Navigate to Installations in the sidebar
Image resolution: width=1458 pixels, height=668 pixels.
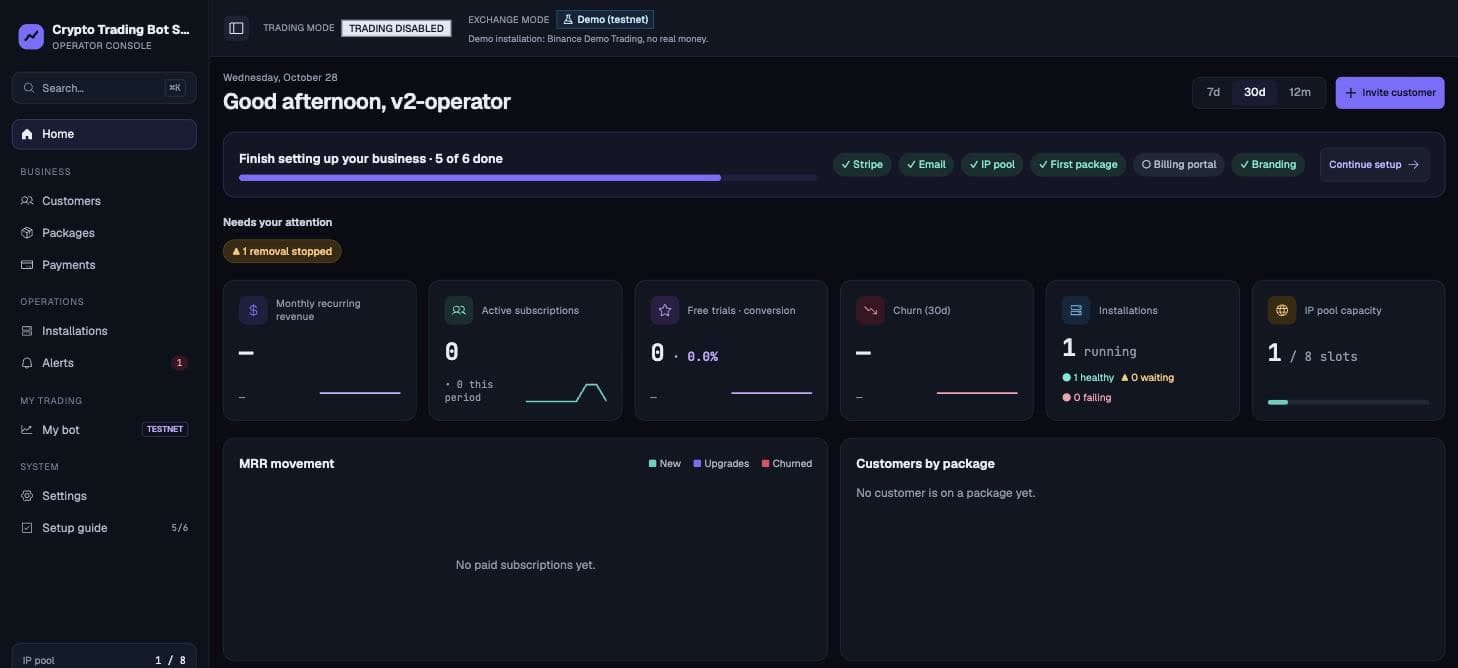pyautogui.click(x=104, y=331)
